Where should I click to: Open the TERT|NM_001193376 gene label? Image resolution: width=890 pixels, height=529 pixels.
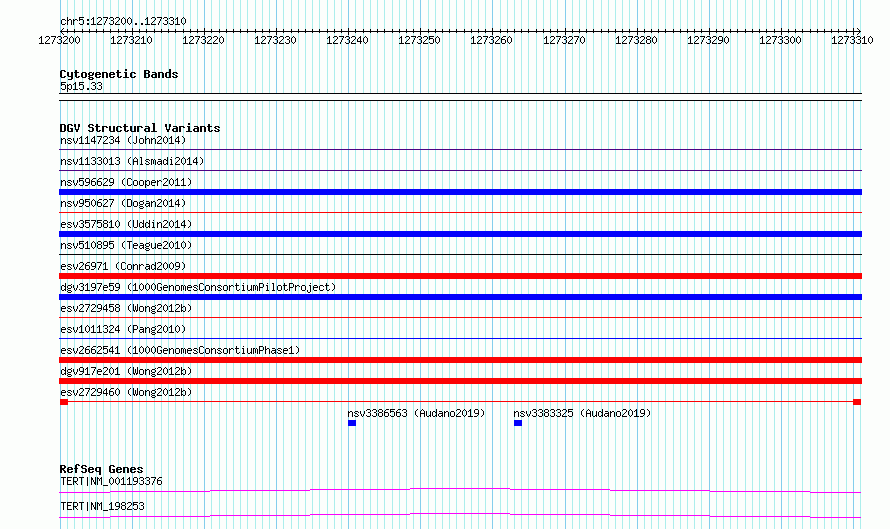click(111, 481)
